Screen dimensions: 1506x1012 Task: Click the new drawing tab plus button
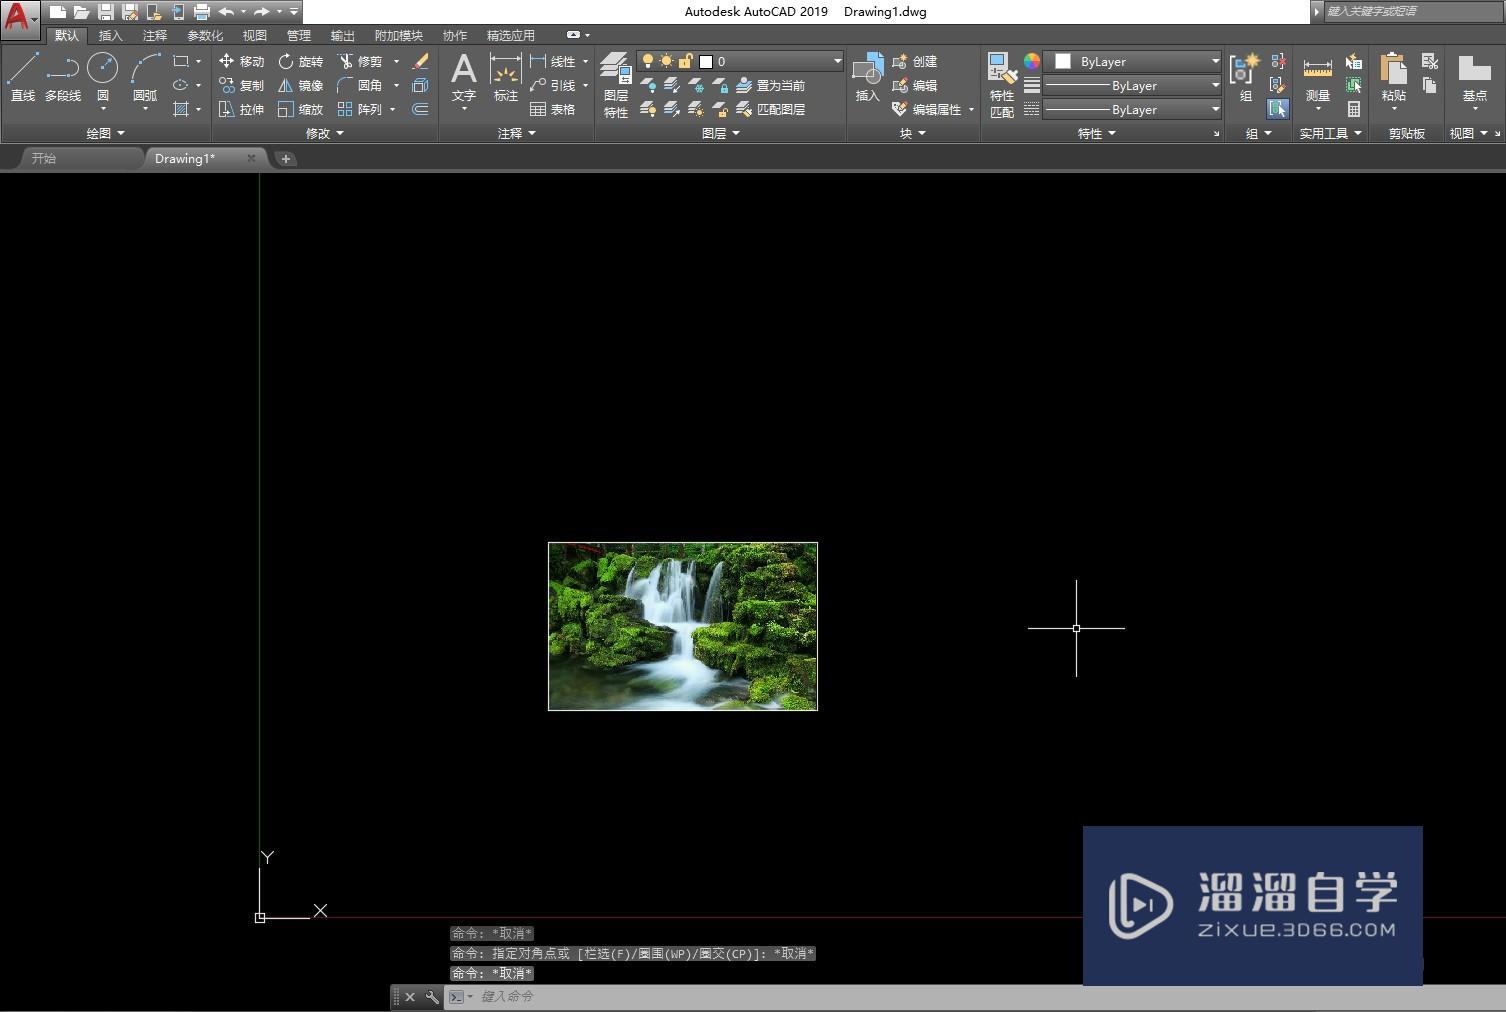coord(285,159)
